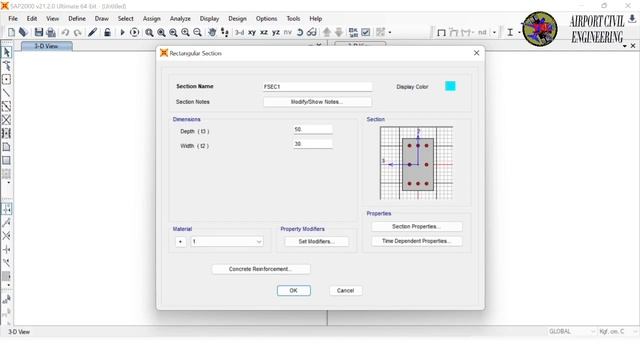Set the 3-d view toolbar button

coord(240,32)
